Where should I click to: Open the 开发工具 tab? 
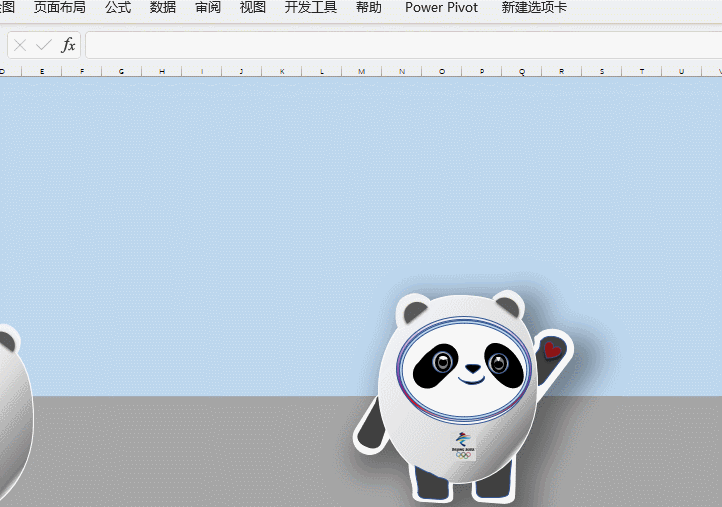(x=311, y=8)
